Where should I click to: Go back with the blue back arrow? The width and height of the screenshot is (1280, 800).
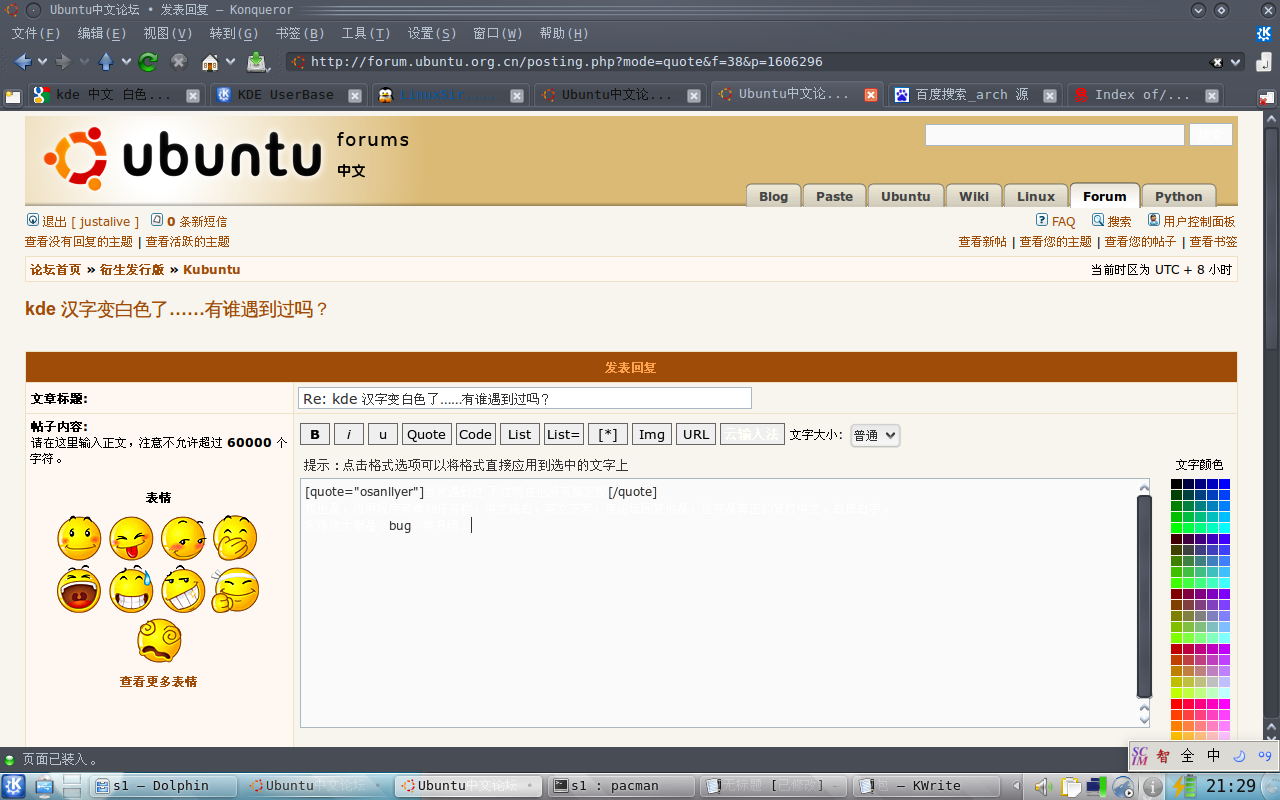click(x=23, y=62)
